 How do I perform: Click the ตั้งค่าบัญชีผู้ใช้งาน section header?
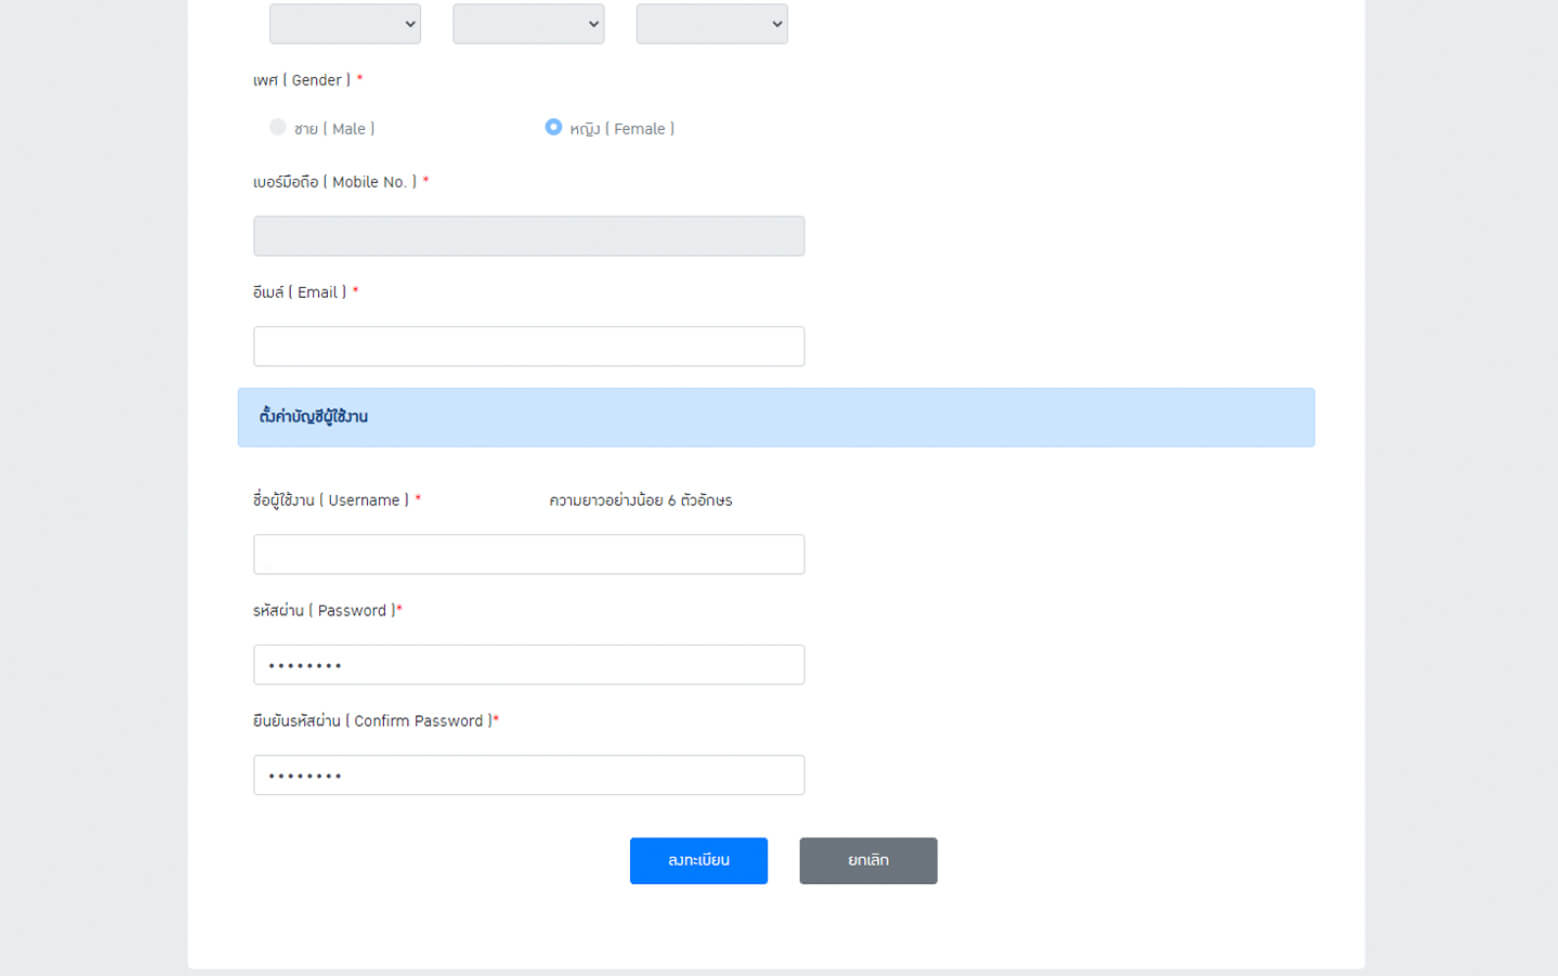click(x=313, y=417)
